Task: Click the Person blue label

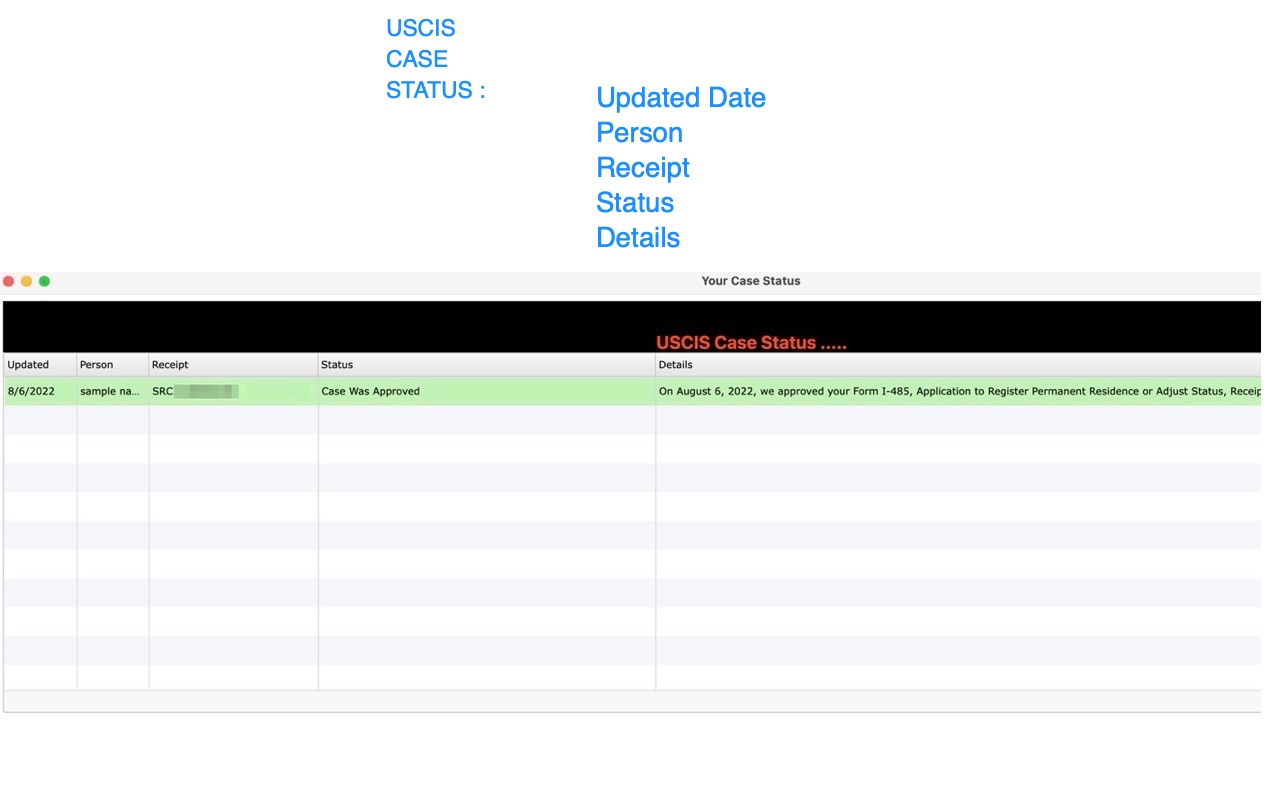Action: coord(639,132)
